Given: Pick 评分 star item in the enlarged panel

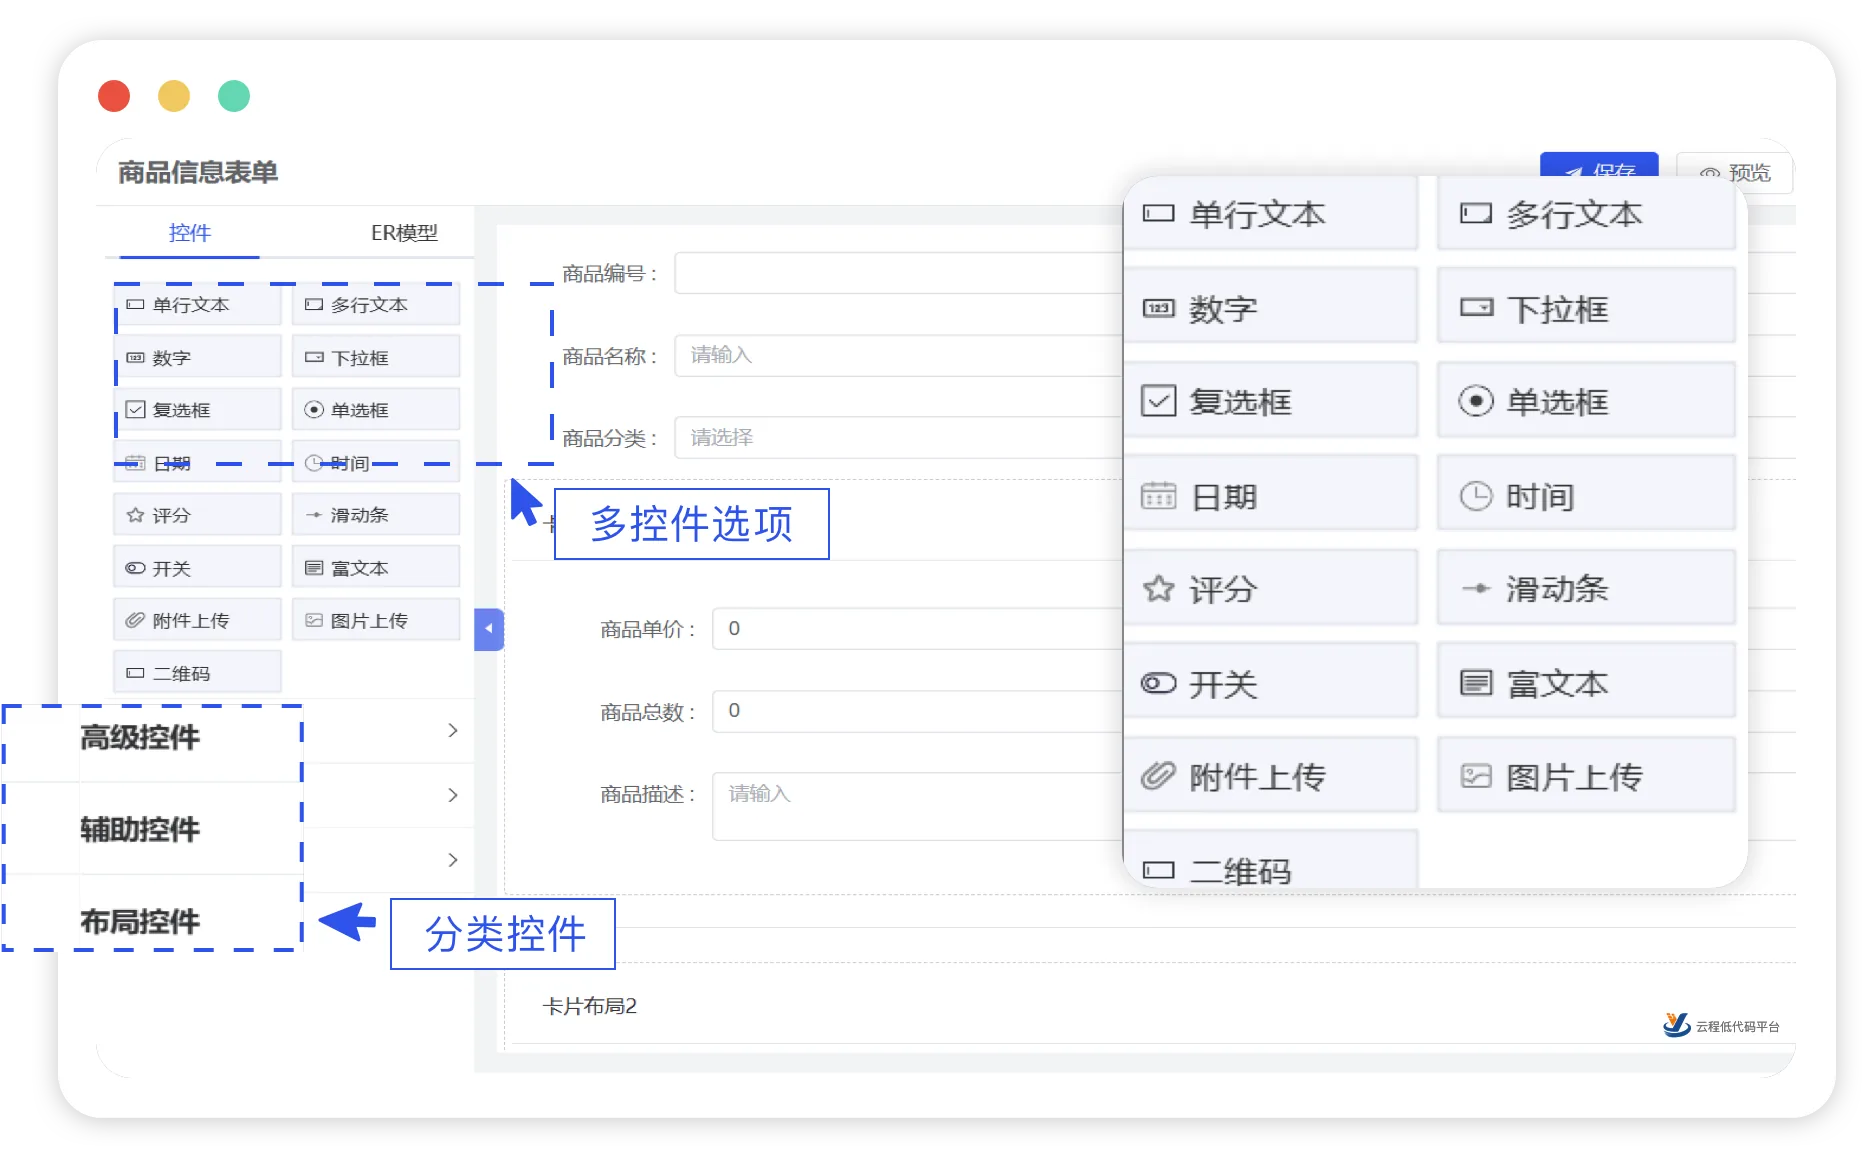Looking at the screenshot, I should point(1271,589).
